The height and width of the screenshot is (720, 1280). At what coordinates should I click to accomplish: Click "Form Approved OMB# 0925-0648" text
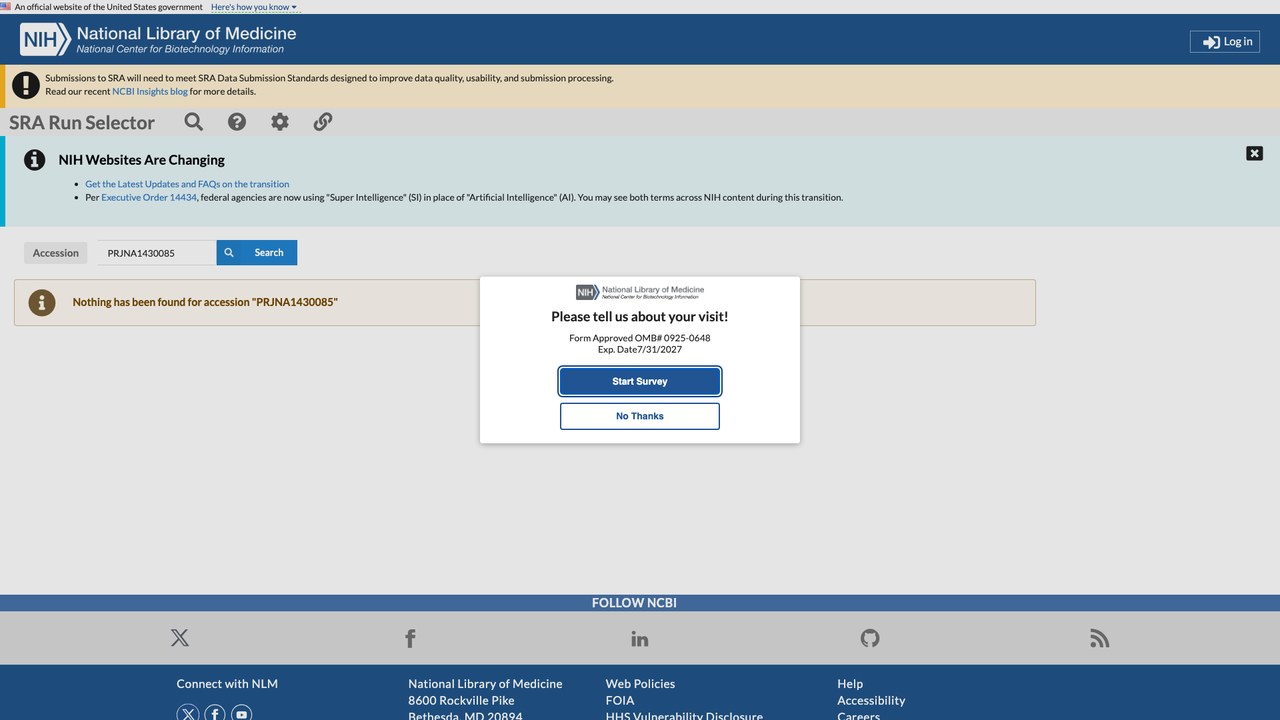(640, 338)
